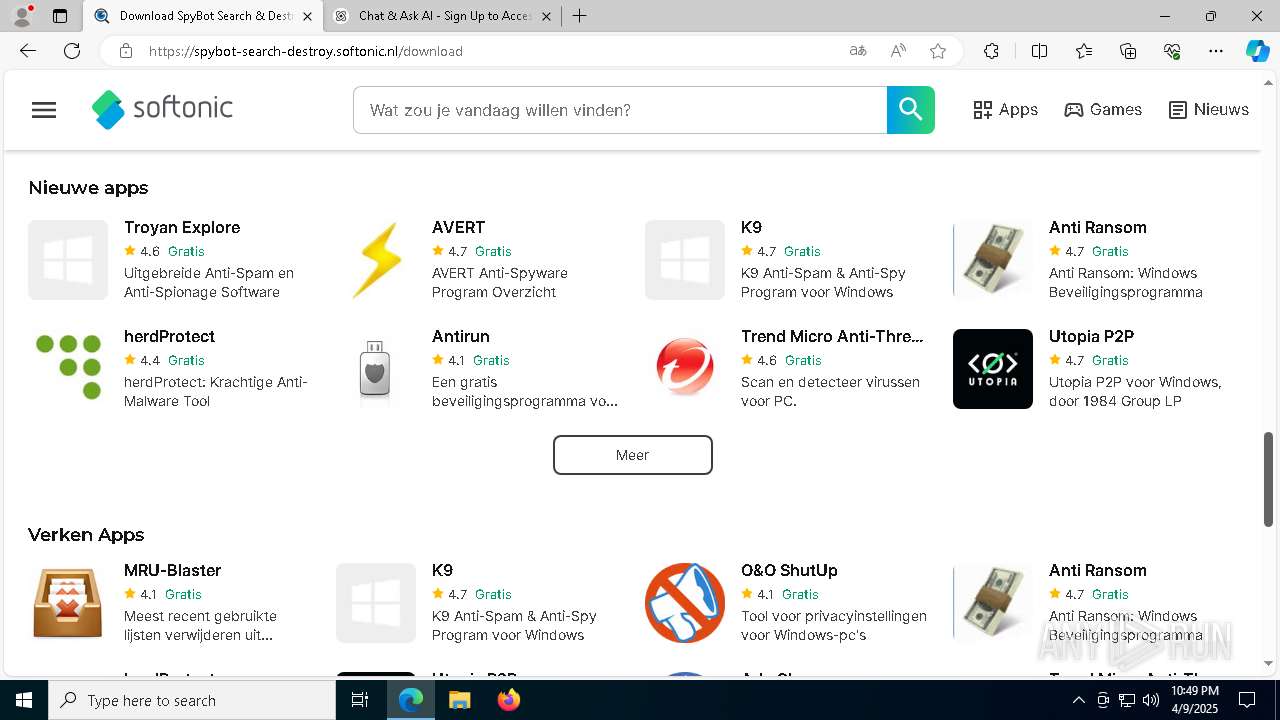
Task: Open the Copilot icon
Action: pyautogui.click(x=1257, y=51)
